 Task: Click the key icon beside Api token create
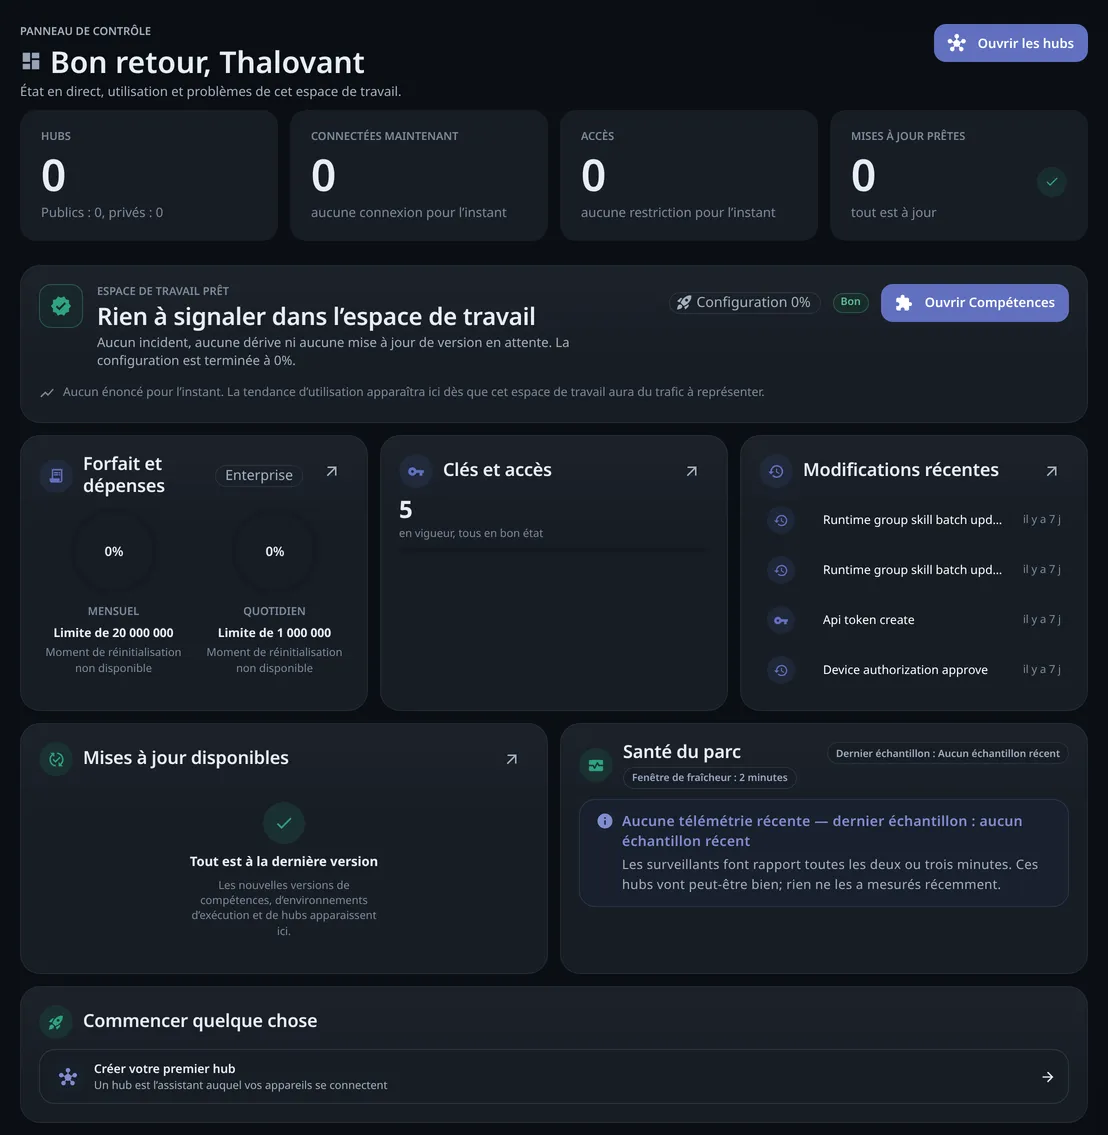(781, 620)
